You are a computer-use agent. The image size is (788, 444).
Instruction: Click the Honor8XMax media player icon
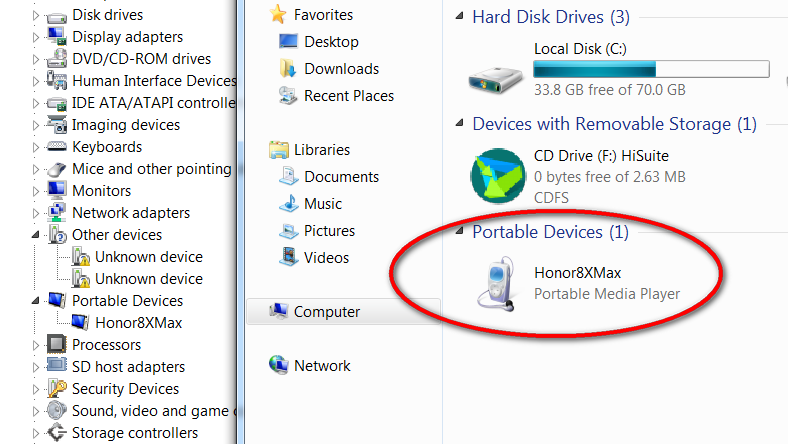[496, 284]
